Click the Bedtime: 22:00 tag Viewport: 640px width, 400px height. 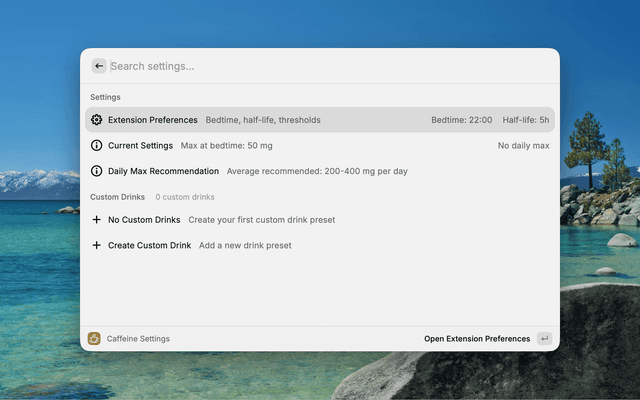[461, 120]
